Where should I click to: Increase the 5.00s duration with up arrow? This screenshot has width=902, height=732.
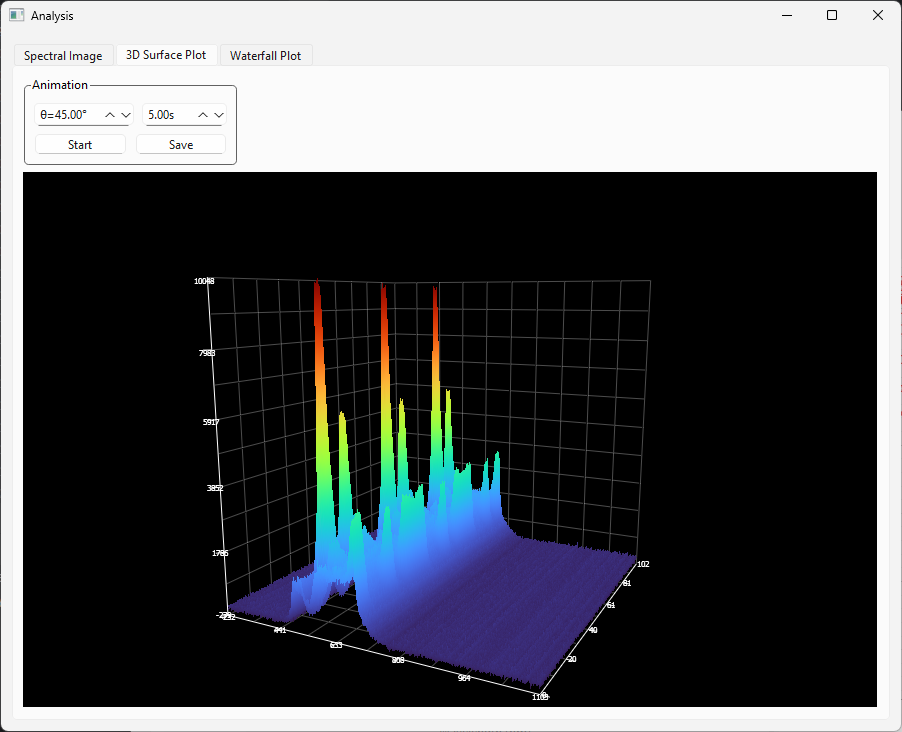click(204, 115)
